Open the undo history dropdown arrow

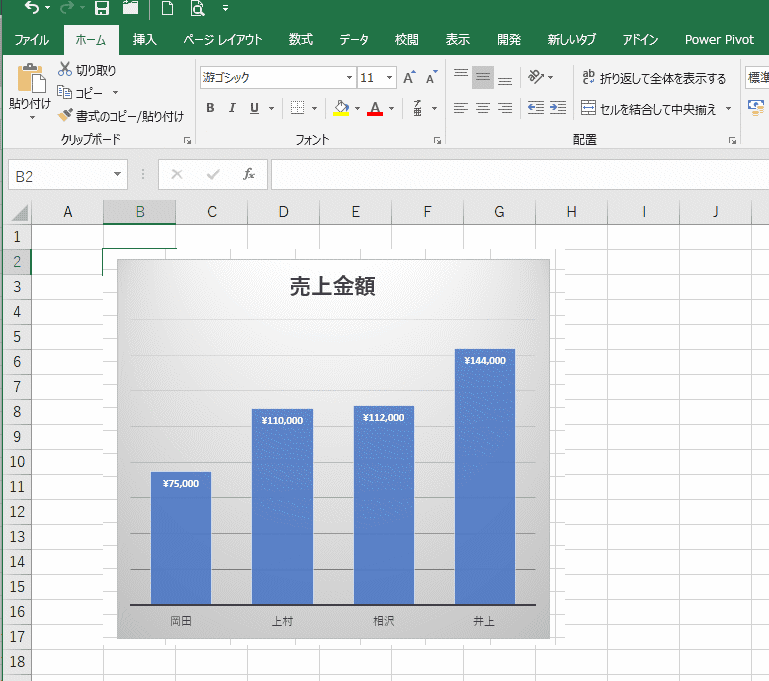(48, 8)
